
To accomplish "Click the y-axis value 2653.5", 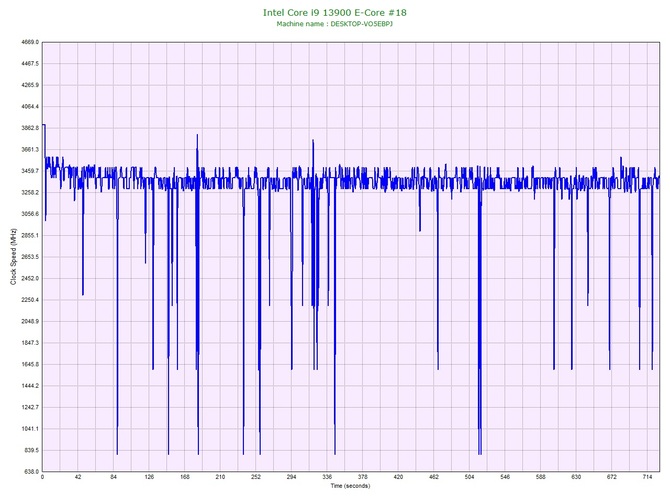I will (x=30, y=257).
